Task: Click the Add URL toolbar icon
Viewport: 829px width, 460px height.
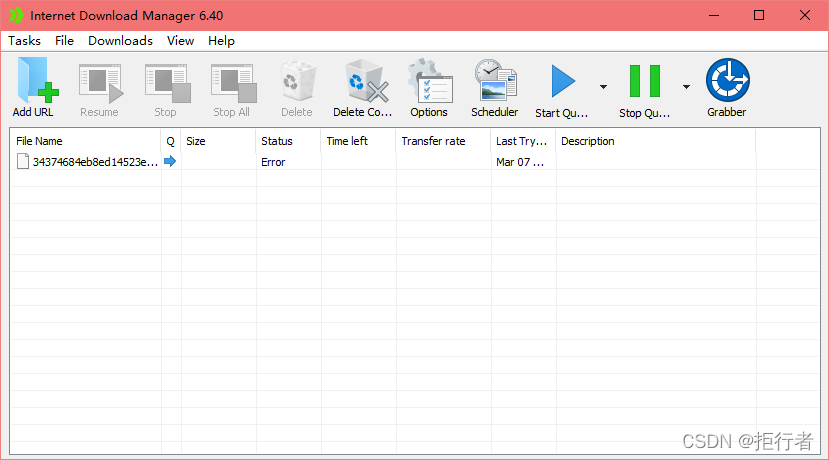Action: coord(37,80)
